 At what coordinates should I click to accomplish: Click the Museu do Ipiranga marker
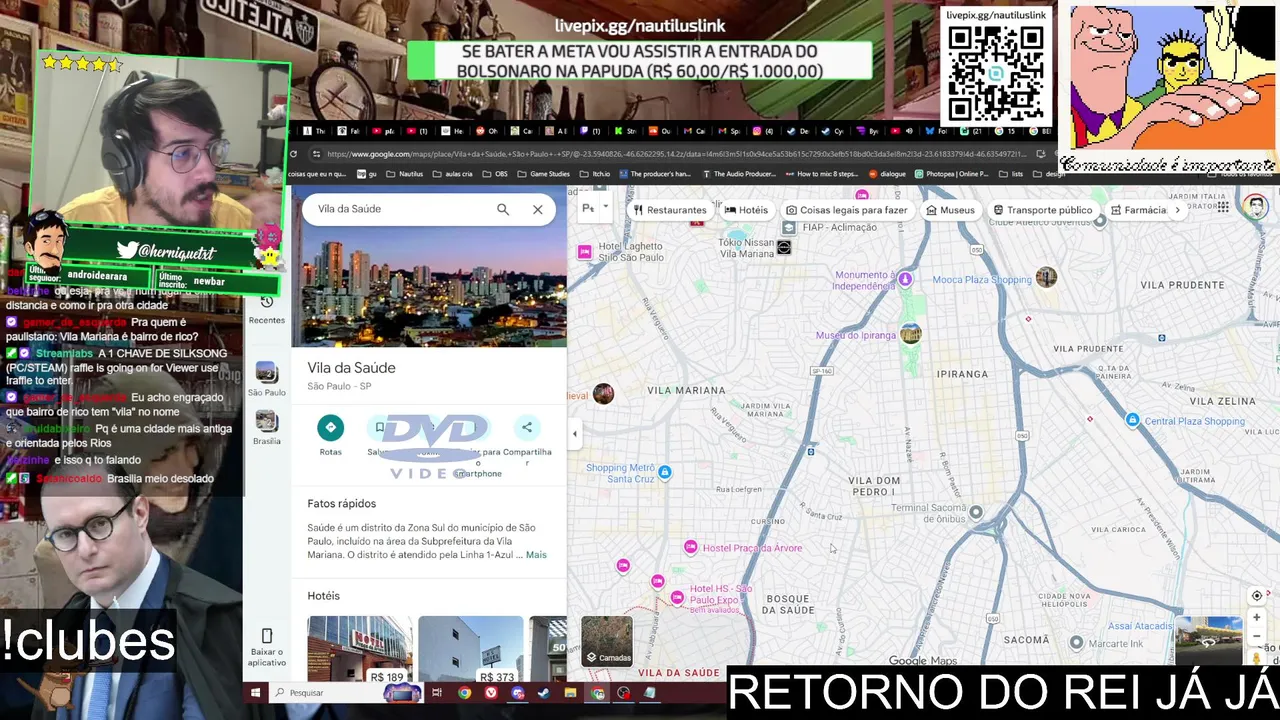coord(910,334)
